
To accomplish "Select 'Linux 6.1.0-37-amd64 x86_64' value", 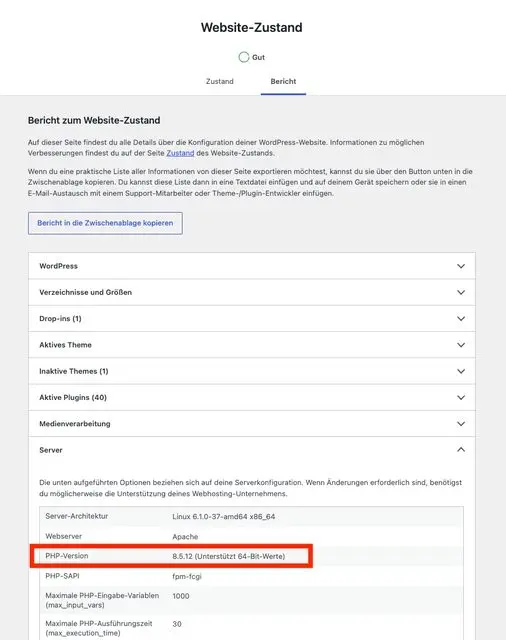I will pyautogui.click(x=224, y=516).
